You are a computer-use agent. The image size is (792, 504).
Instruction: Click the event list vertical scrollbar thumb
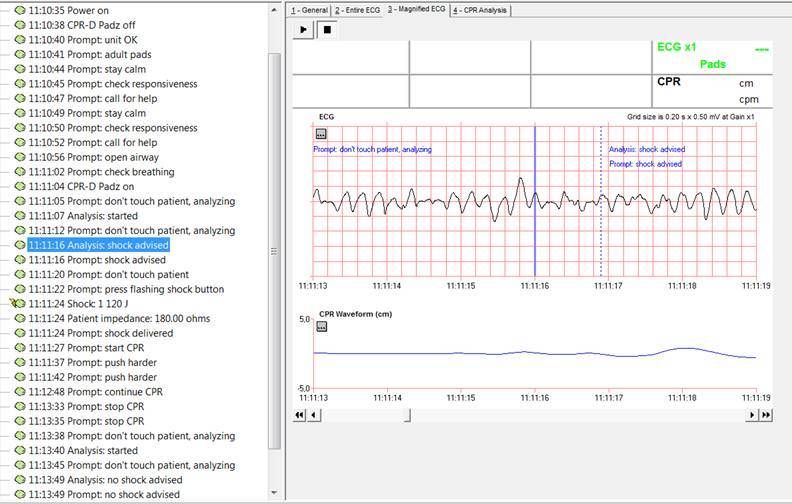[274, 250]
